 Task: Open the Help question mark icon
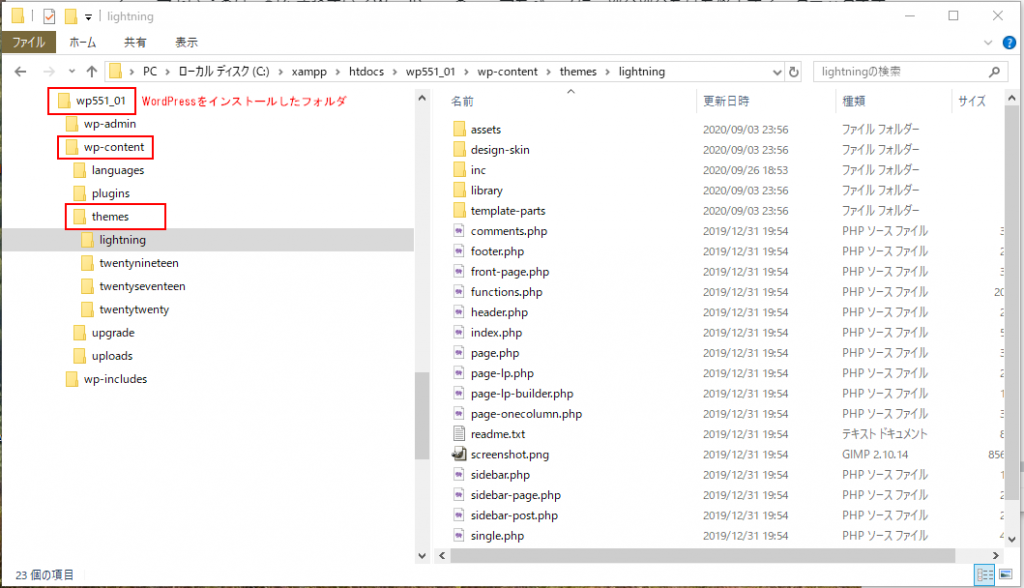tap(1010, 43)
